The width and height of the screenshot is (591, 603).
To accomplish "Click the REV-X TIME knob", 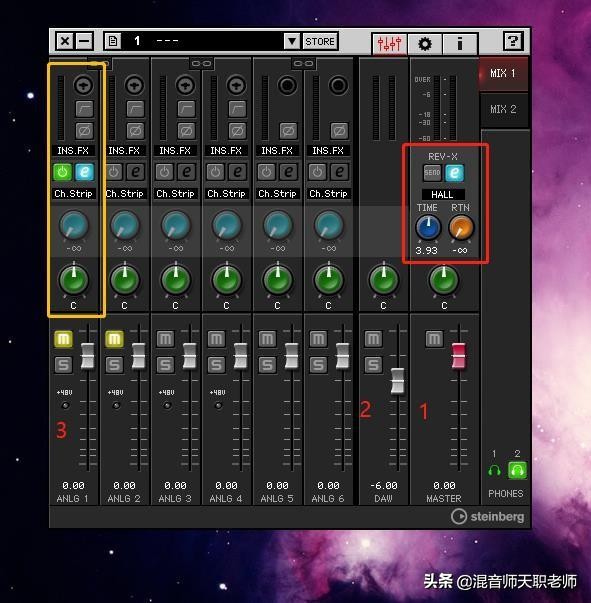I will click(x=428, y=227).
